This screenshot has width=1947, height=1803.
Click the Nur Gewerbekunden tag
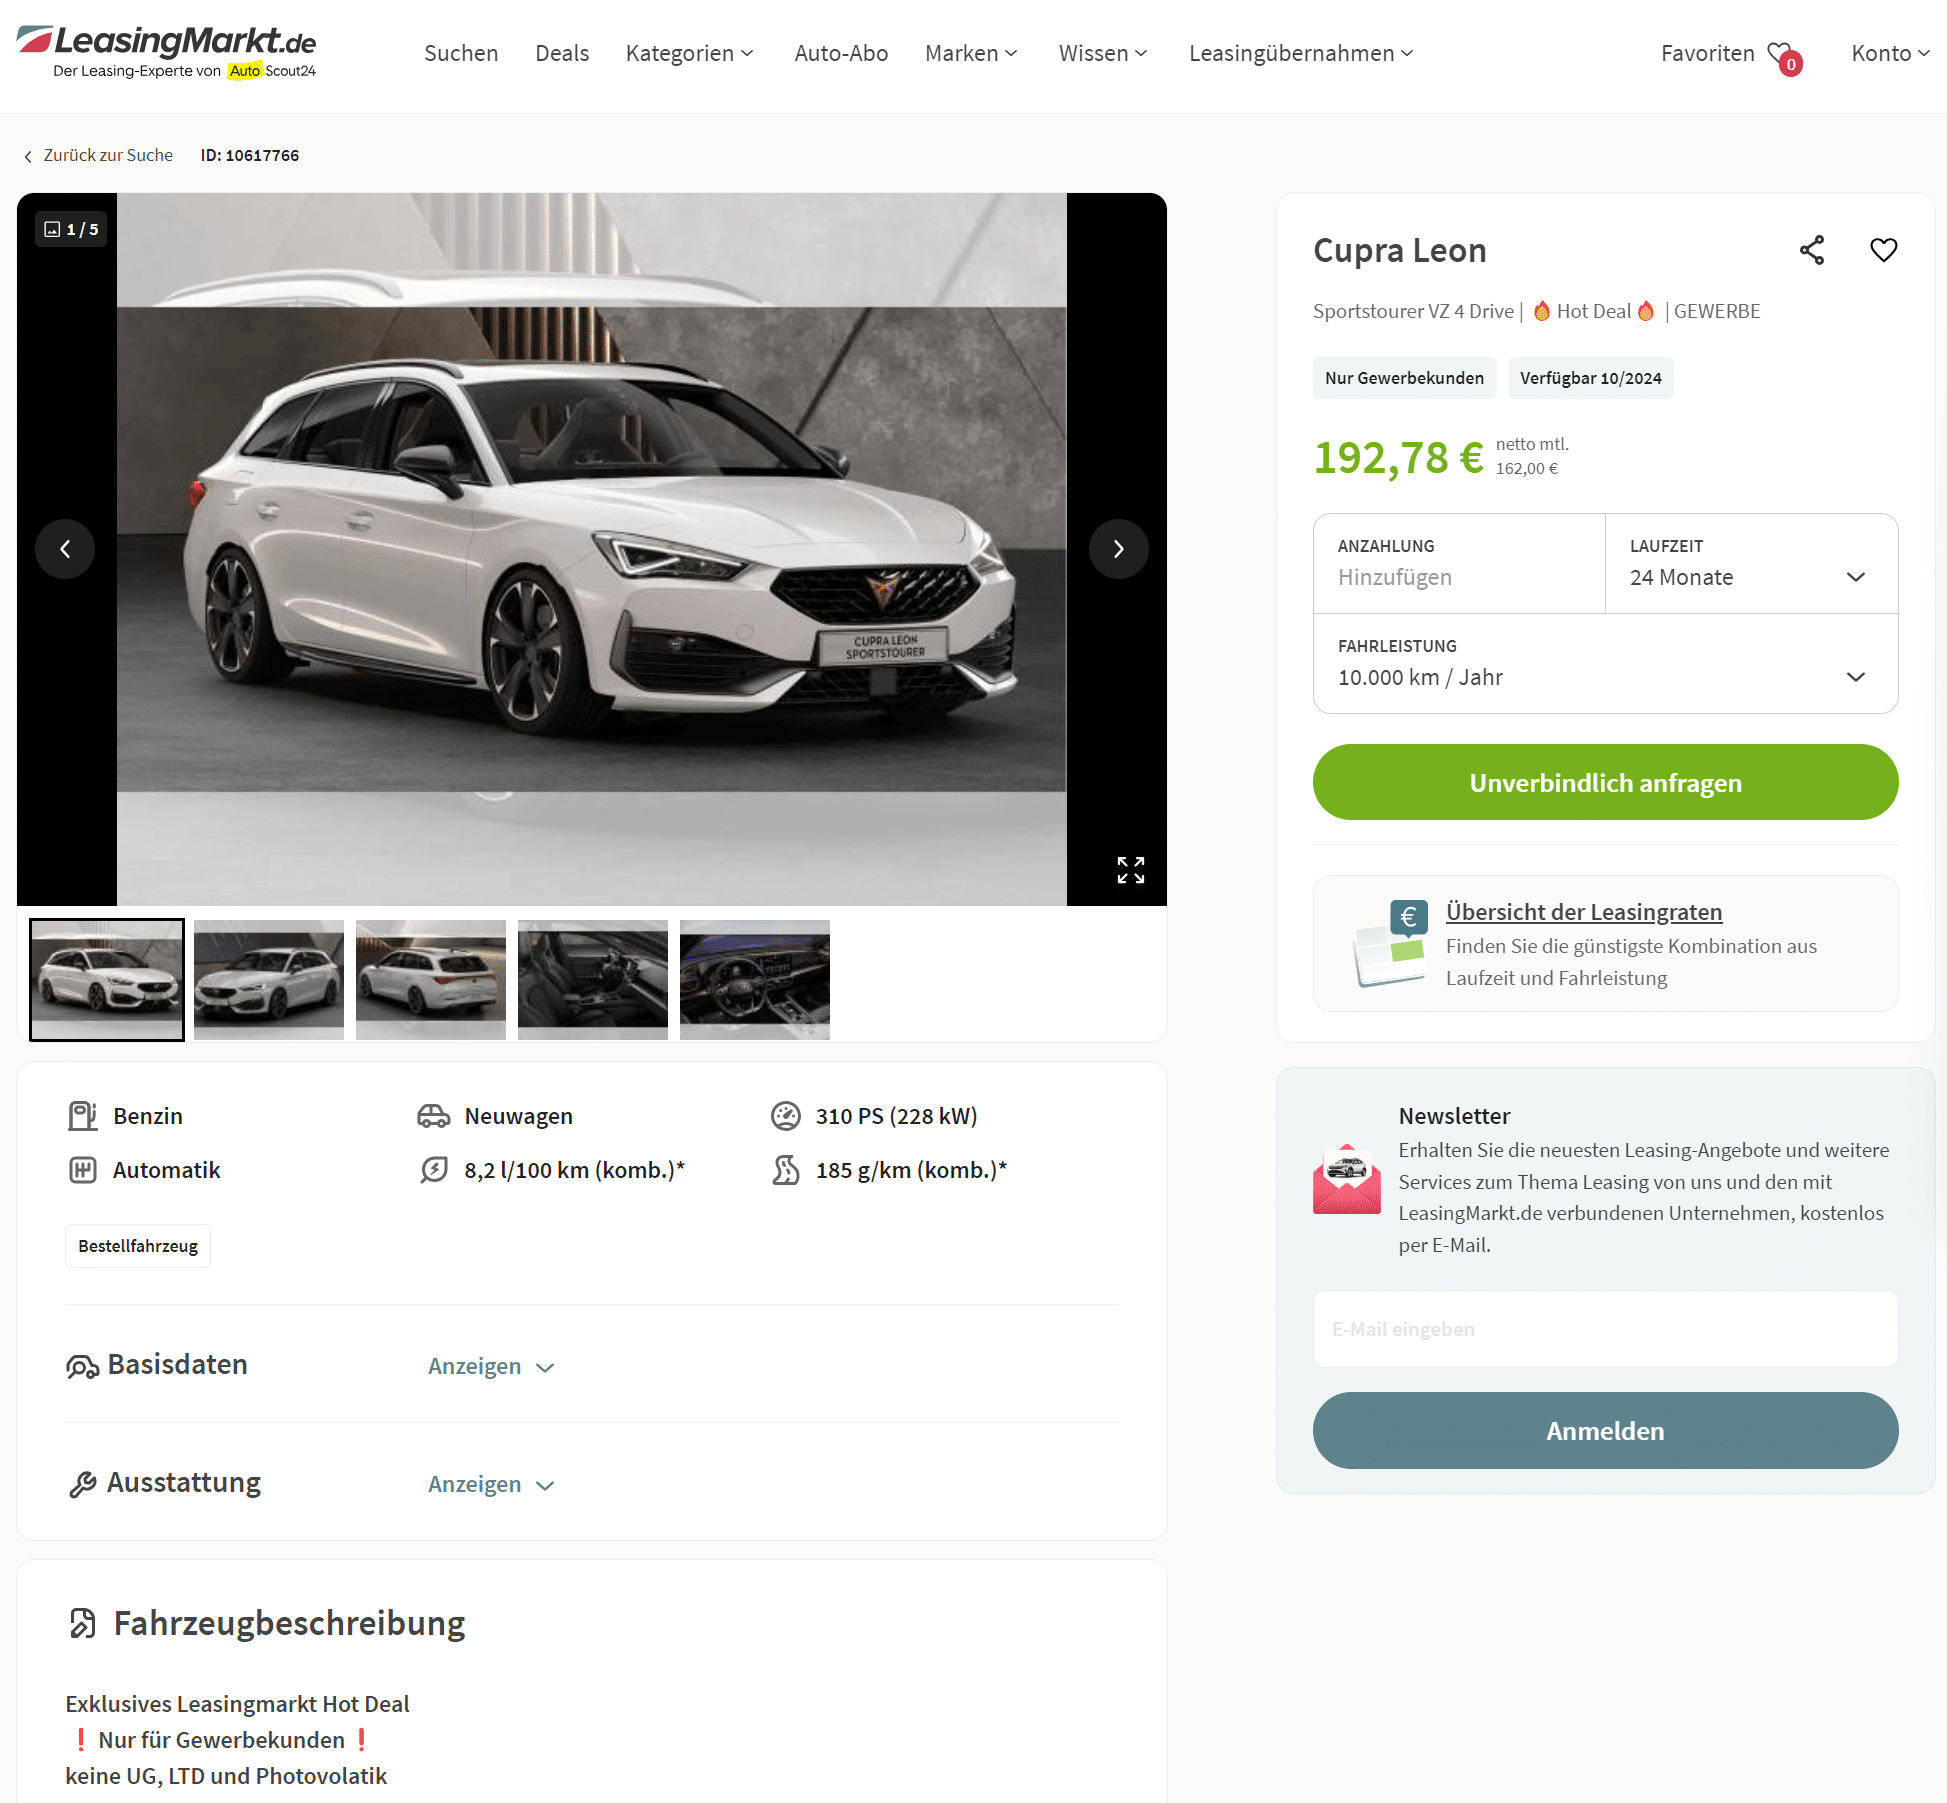click(x=1404, y=378)
